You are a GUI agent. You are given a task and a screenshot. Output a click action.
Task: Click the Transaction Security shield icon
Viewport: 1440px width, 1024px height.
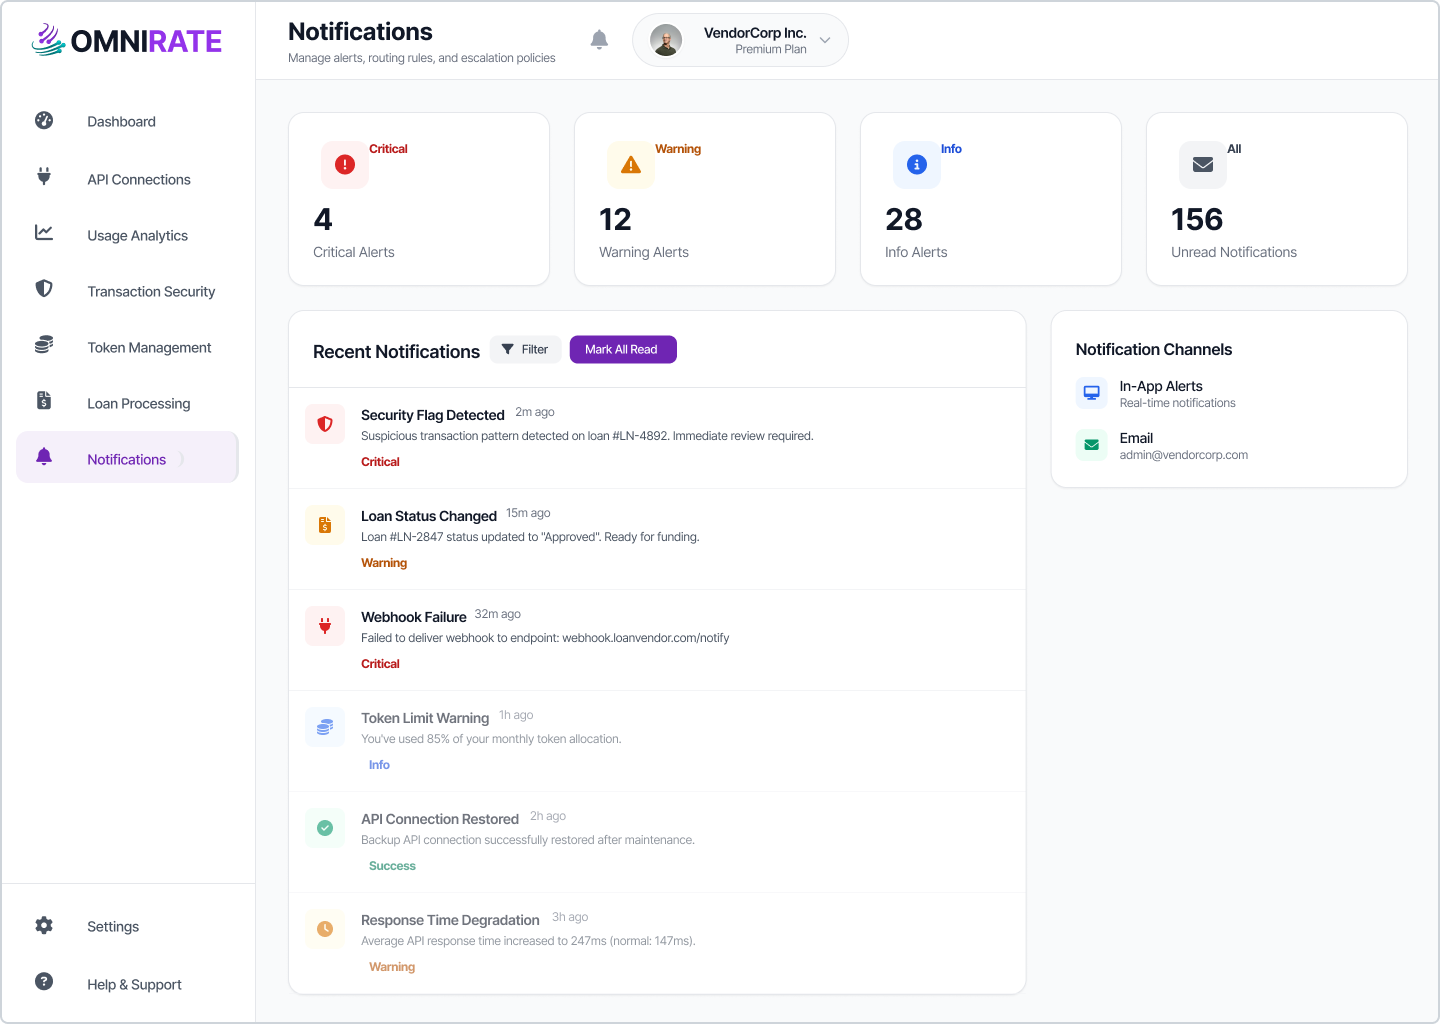[44, 289]
